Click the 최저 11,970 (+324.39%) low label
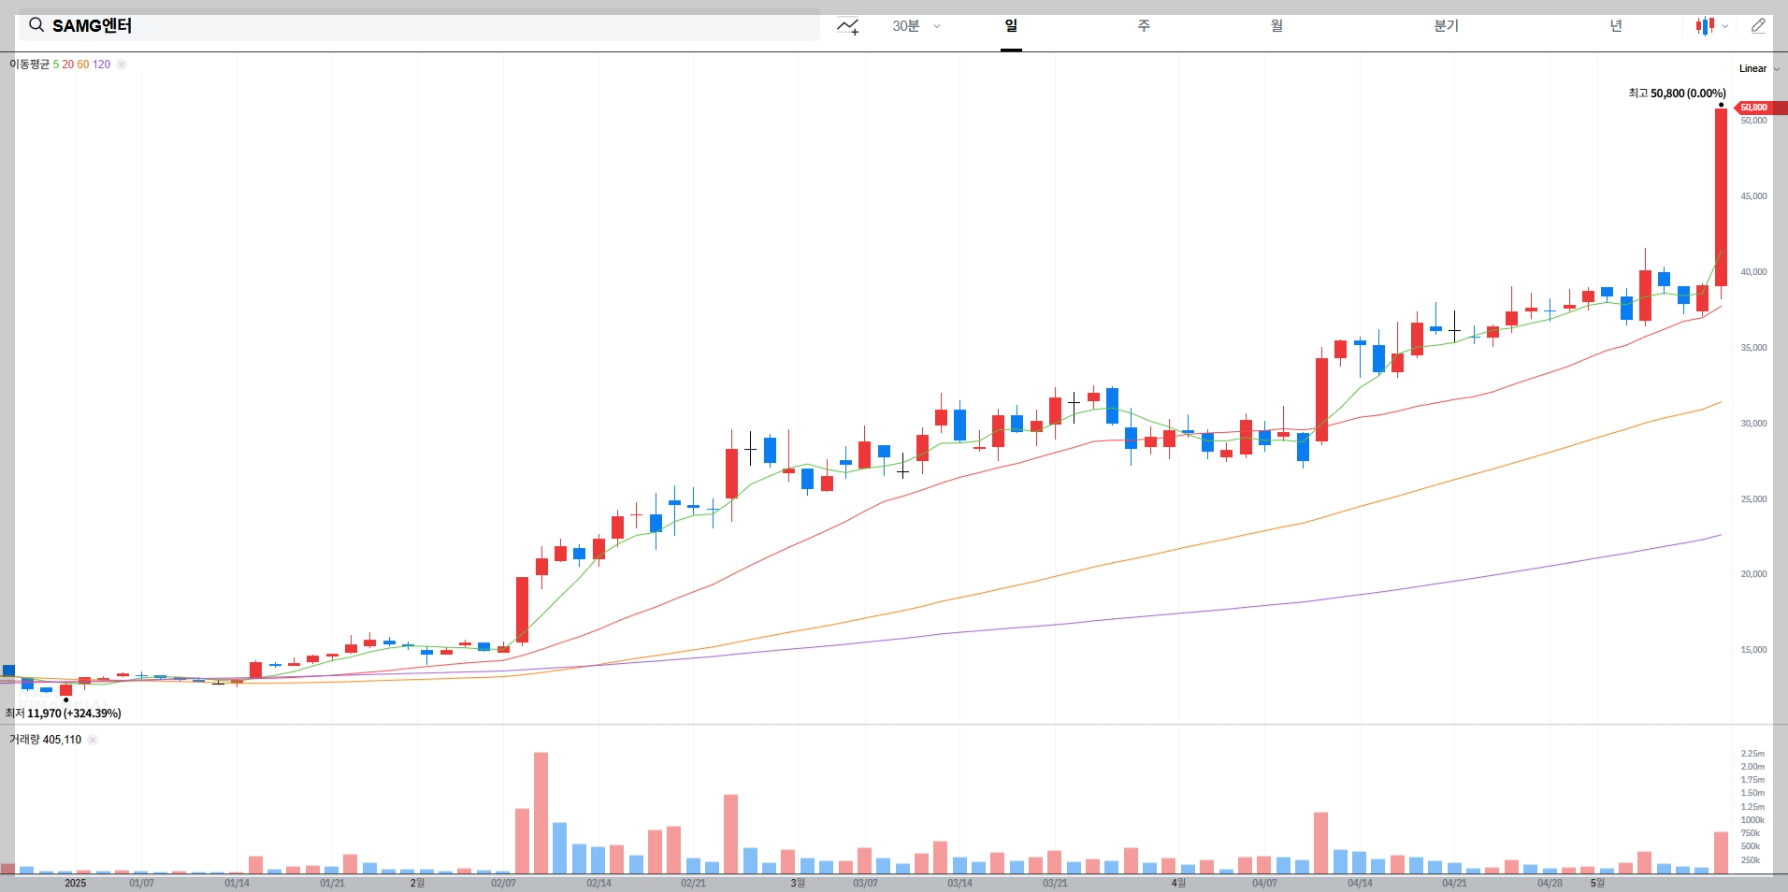1788x892 pixels. pyautogui.click(x=63, y=713)
